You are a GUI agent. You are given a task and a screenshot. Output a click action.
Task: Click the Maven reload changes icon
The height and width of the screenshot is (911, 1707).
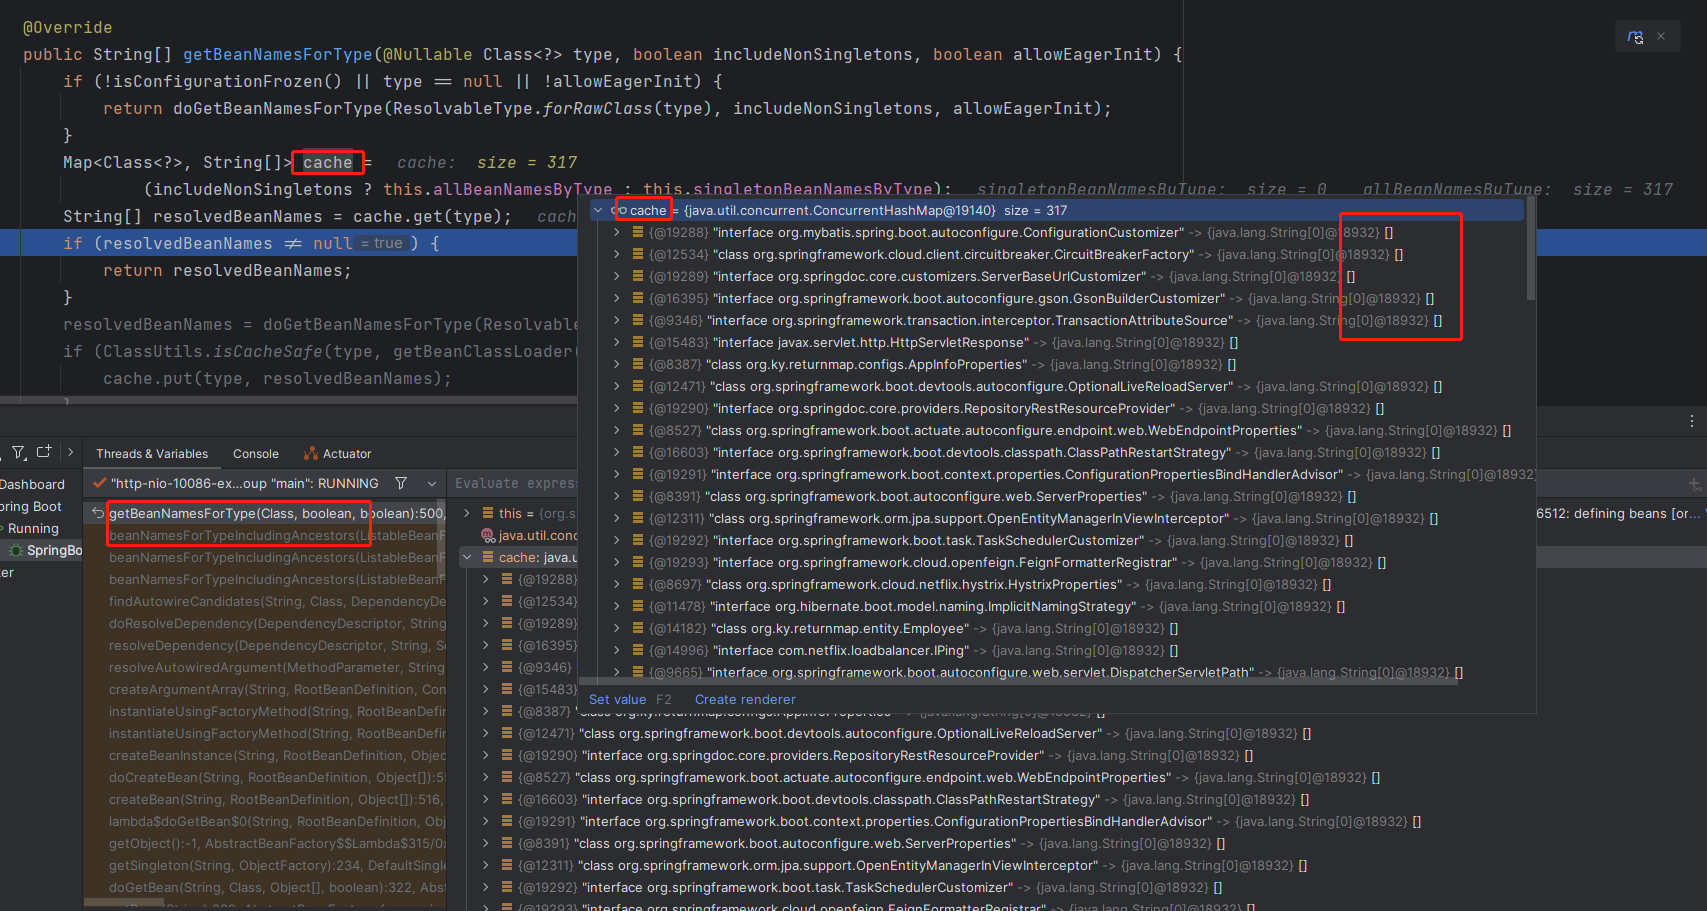pyautogui.click(x=1636, y=37)
